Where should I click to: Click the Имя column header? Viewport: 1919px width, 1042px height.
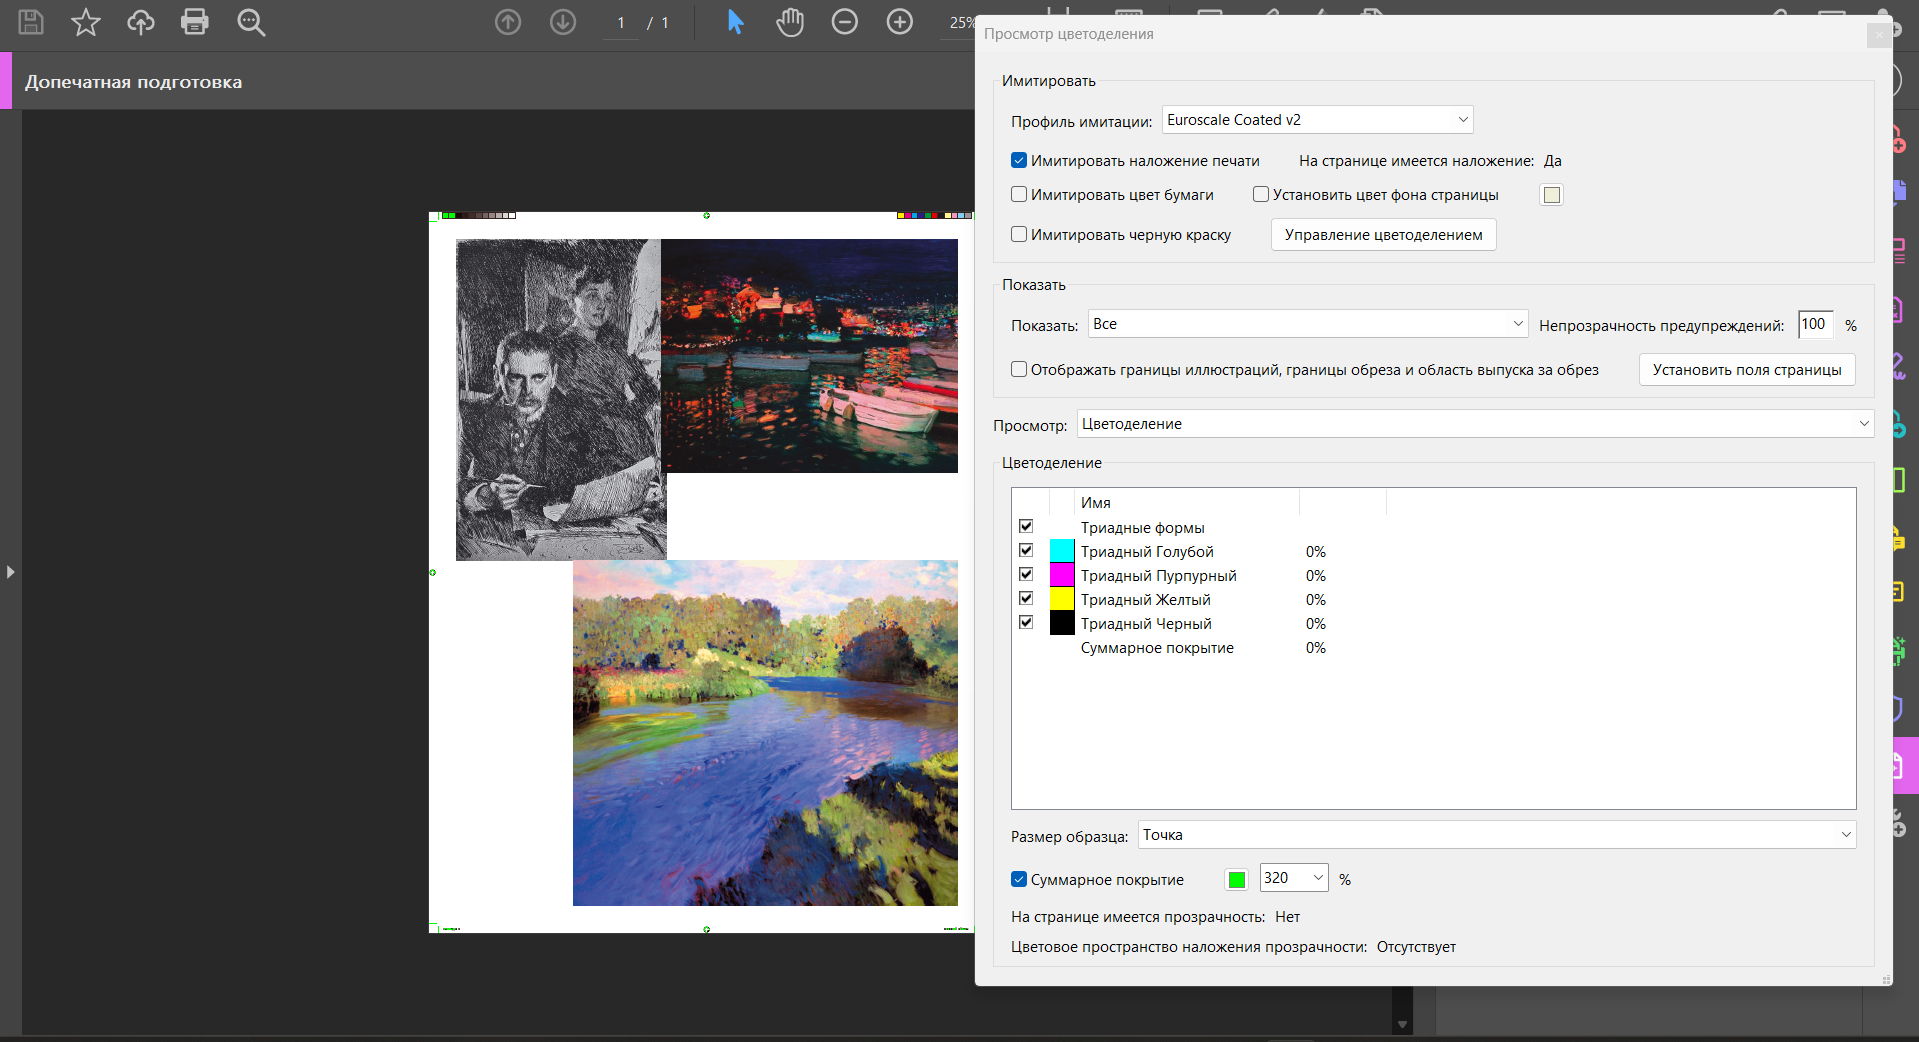(1187, 503)
